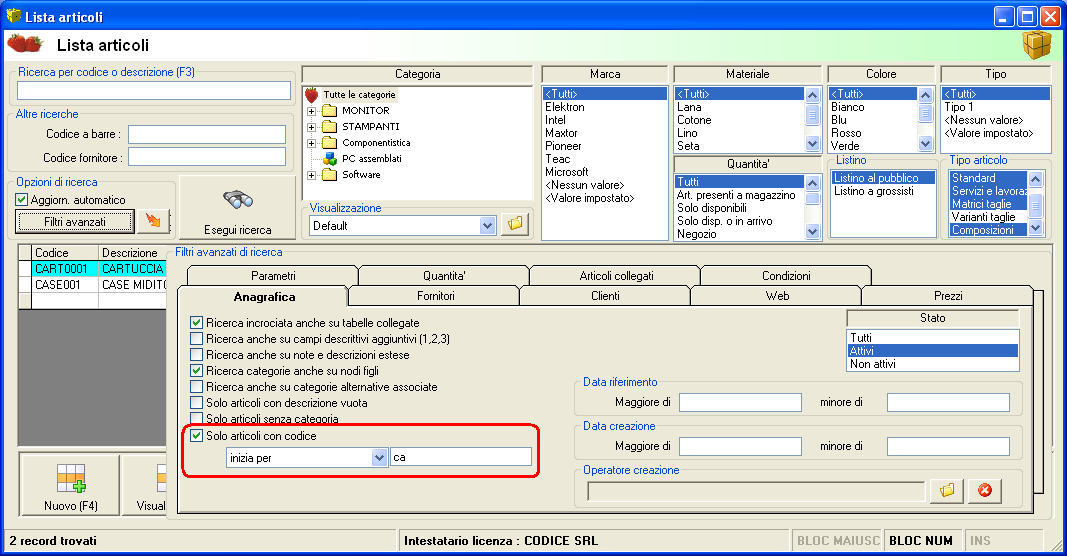Switch to the Quantita' tab
Screen dimensions: 1067x556
444,276
